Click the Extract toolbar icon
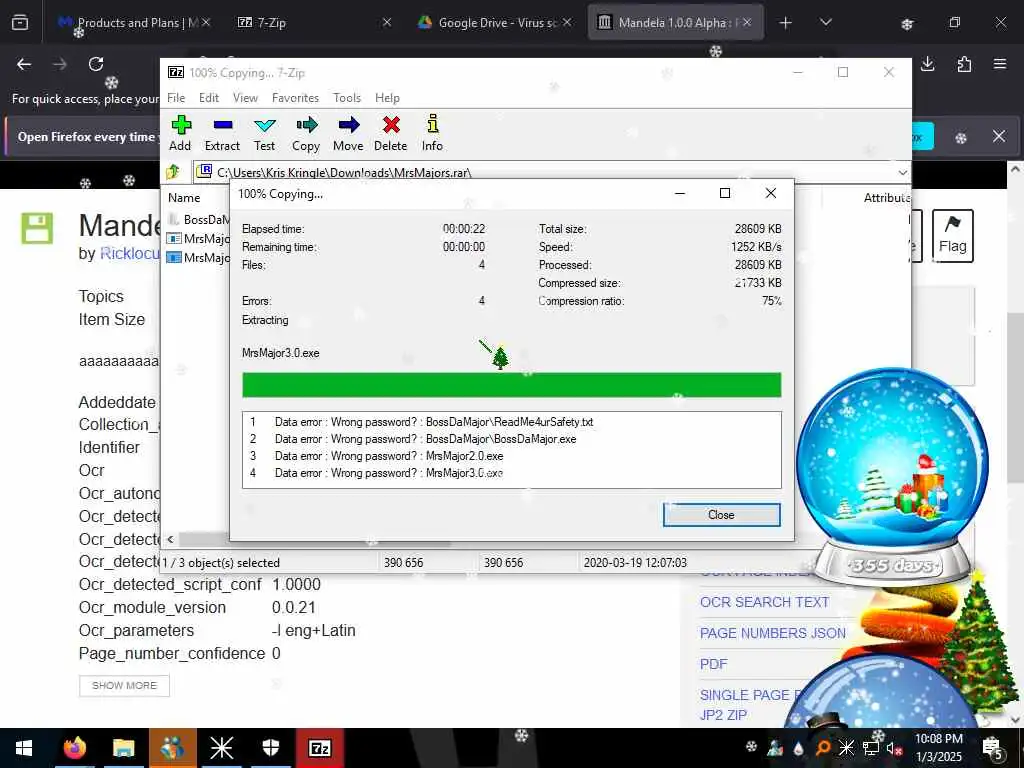 point(222,133)
